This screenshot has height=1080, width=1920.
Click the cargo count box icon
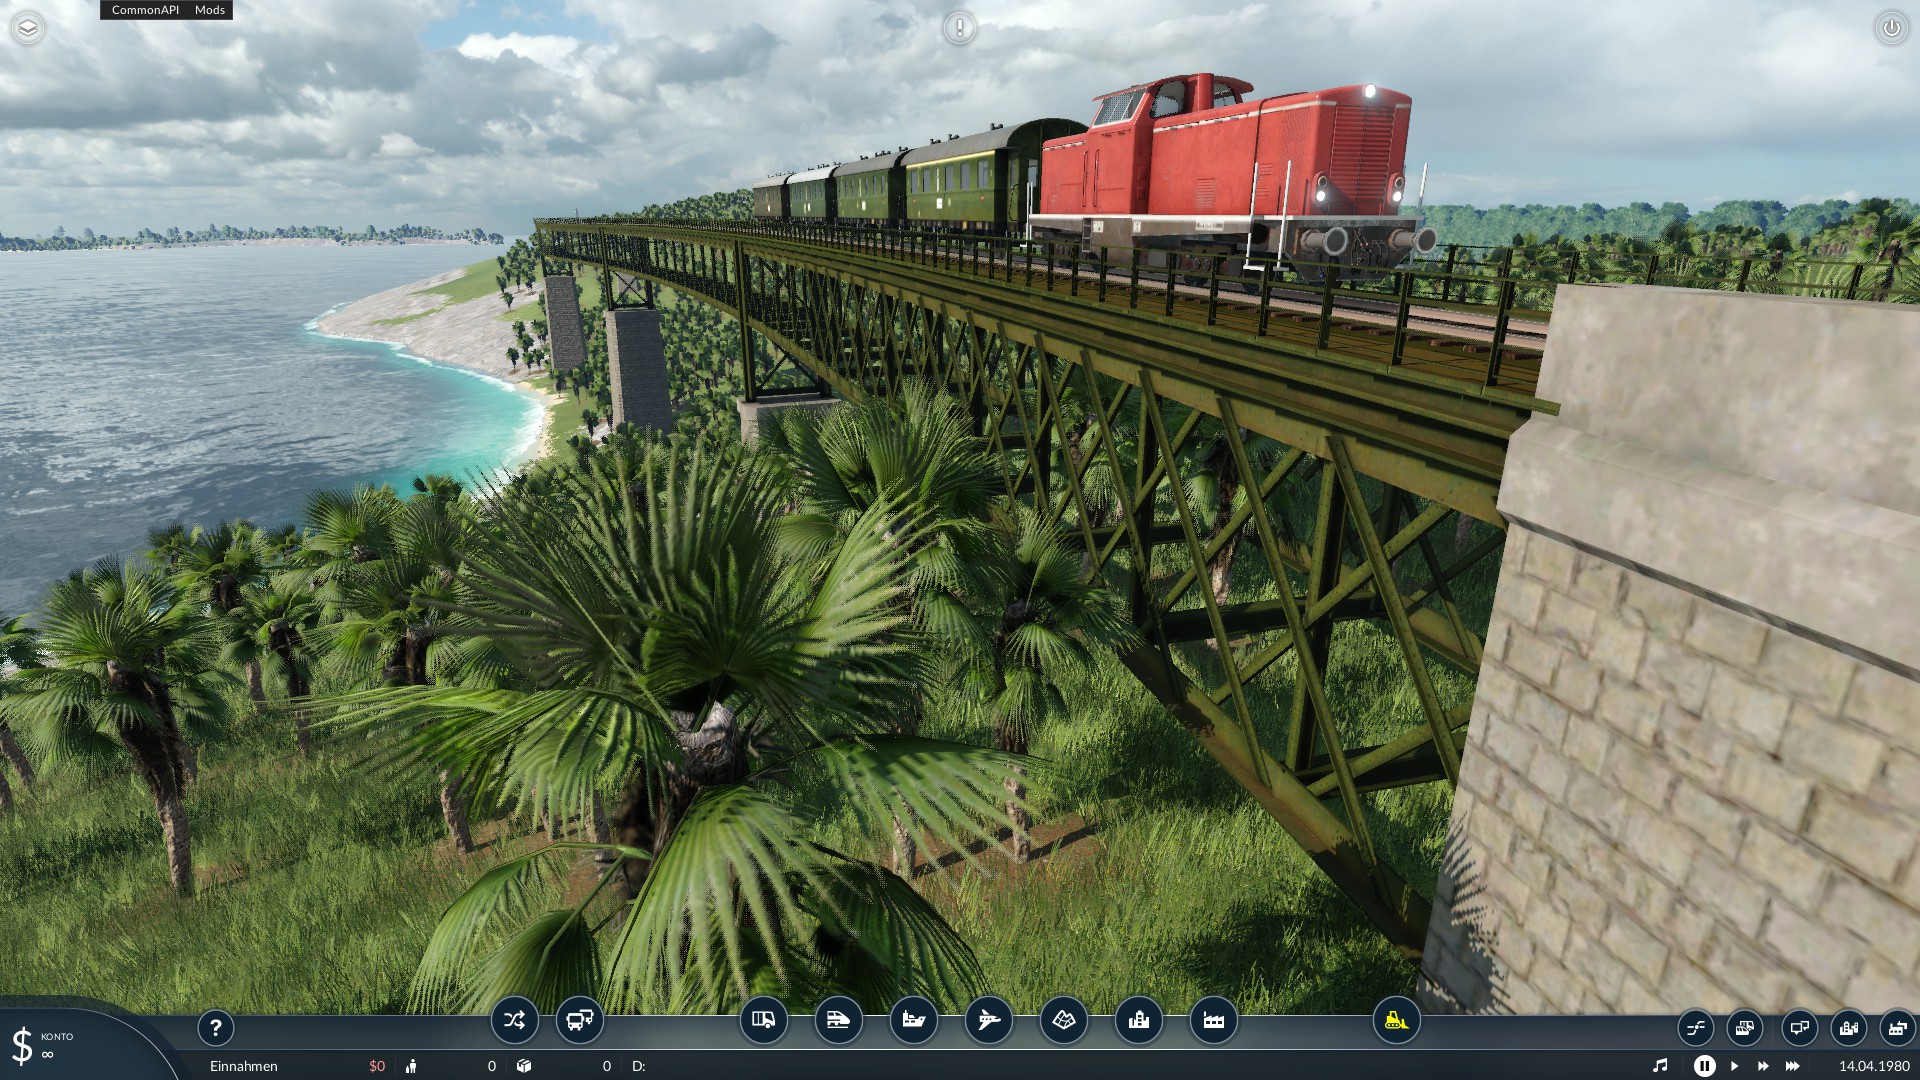pyautogui.click(x=524, y=1066)
